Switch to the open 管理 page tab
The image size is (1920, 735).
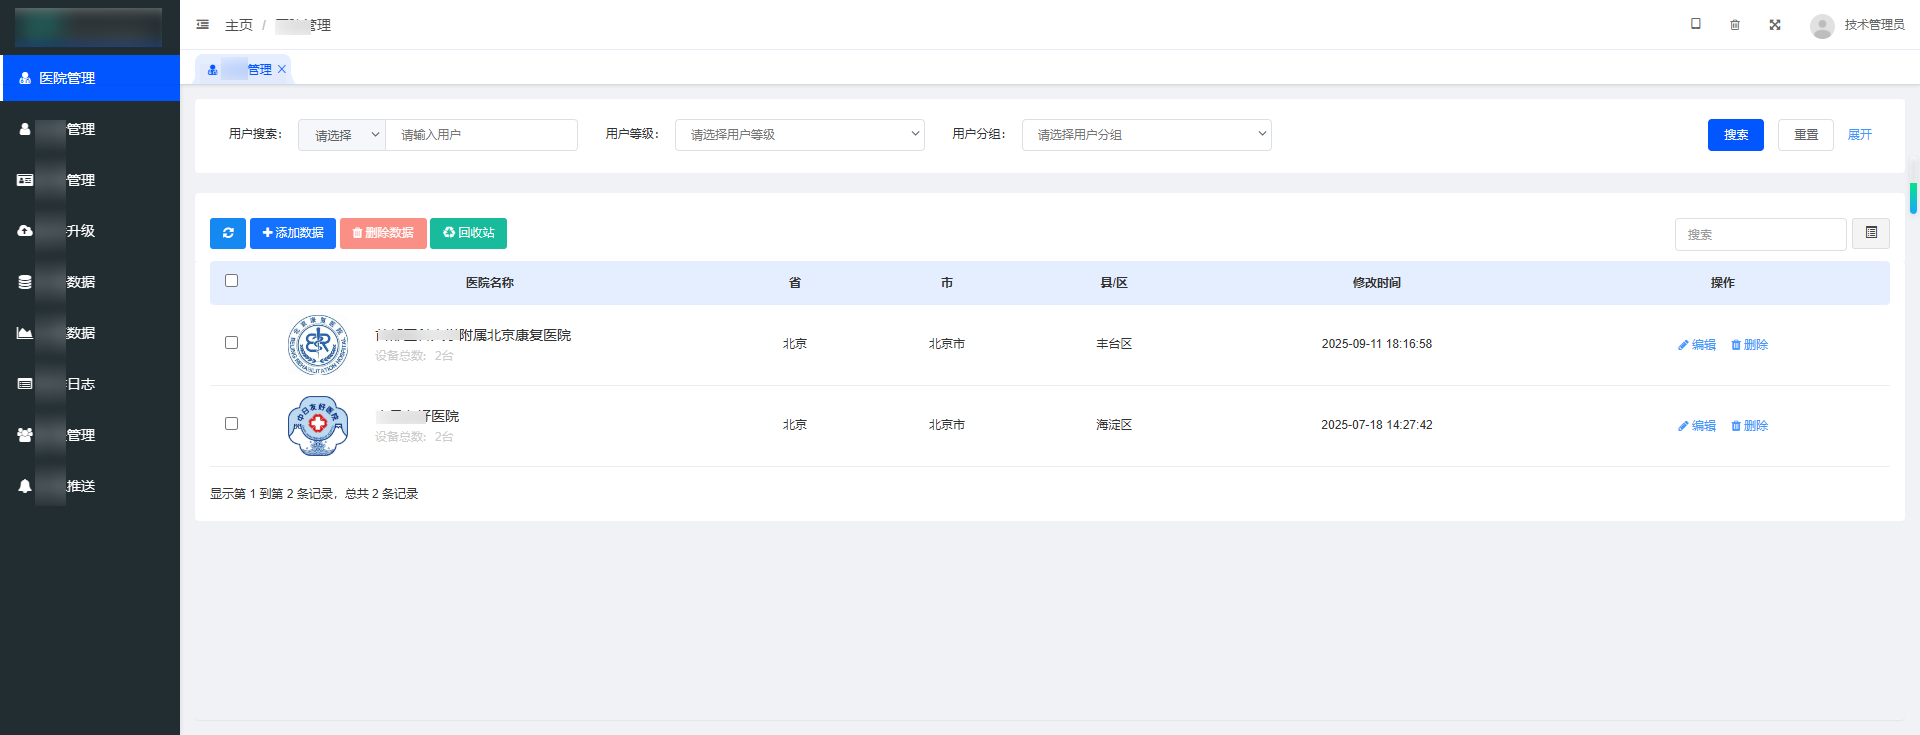[x=241, y=69]
